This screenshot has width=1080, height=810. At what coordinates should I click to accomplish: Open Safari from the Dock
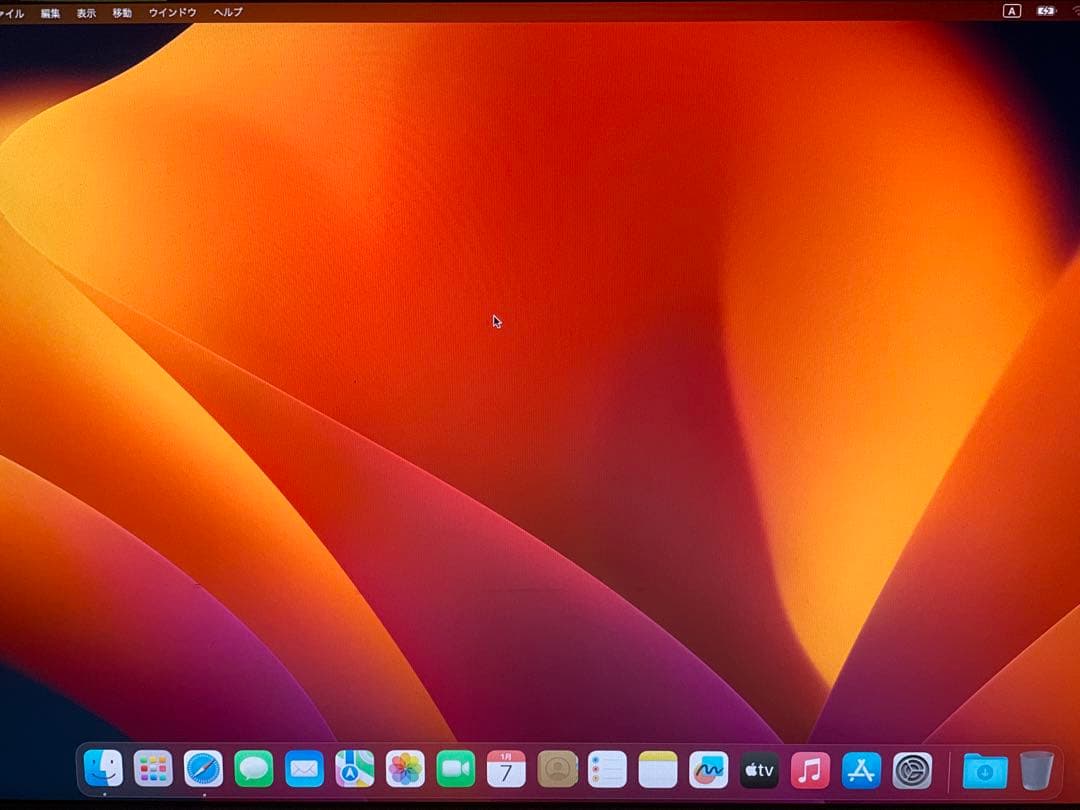(203, 768)
